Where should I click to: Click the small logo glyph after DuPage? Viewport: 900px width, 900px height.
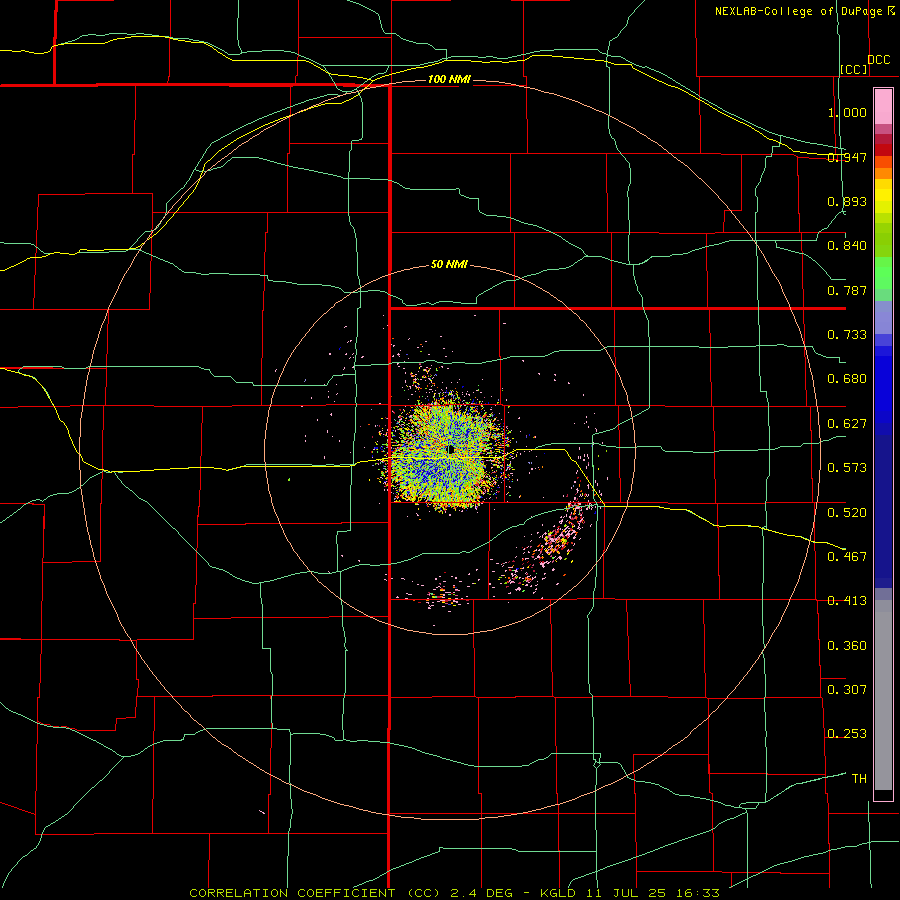click(x=891, y=11)
